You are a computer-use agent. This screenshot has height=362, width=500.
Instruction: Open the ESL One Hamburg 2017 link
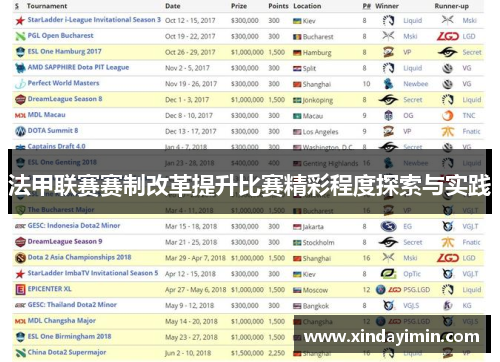coord(64,51)
